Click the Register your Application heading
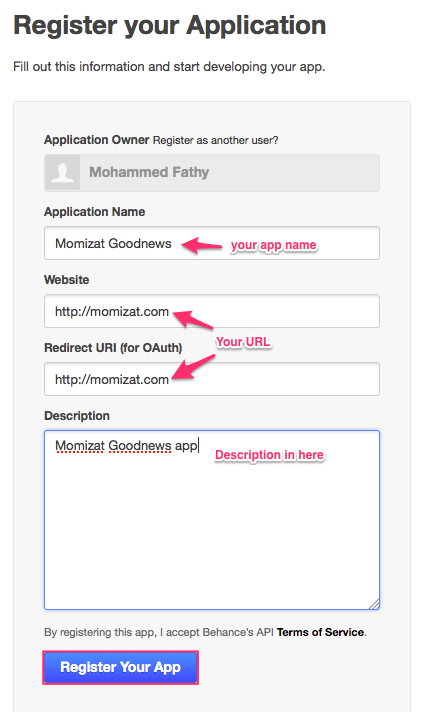The width and height of the screenshot is (424, 712). [169, 25]
